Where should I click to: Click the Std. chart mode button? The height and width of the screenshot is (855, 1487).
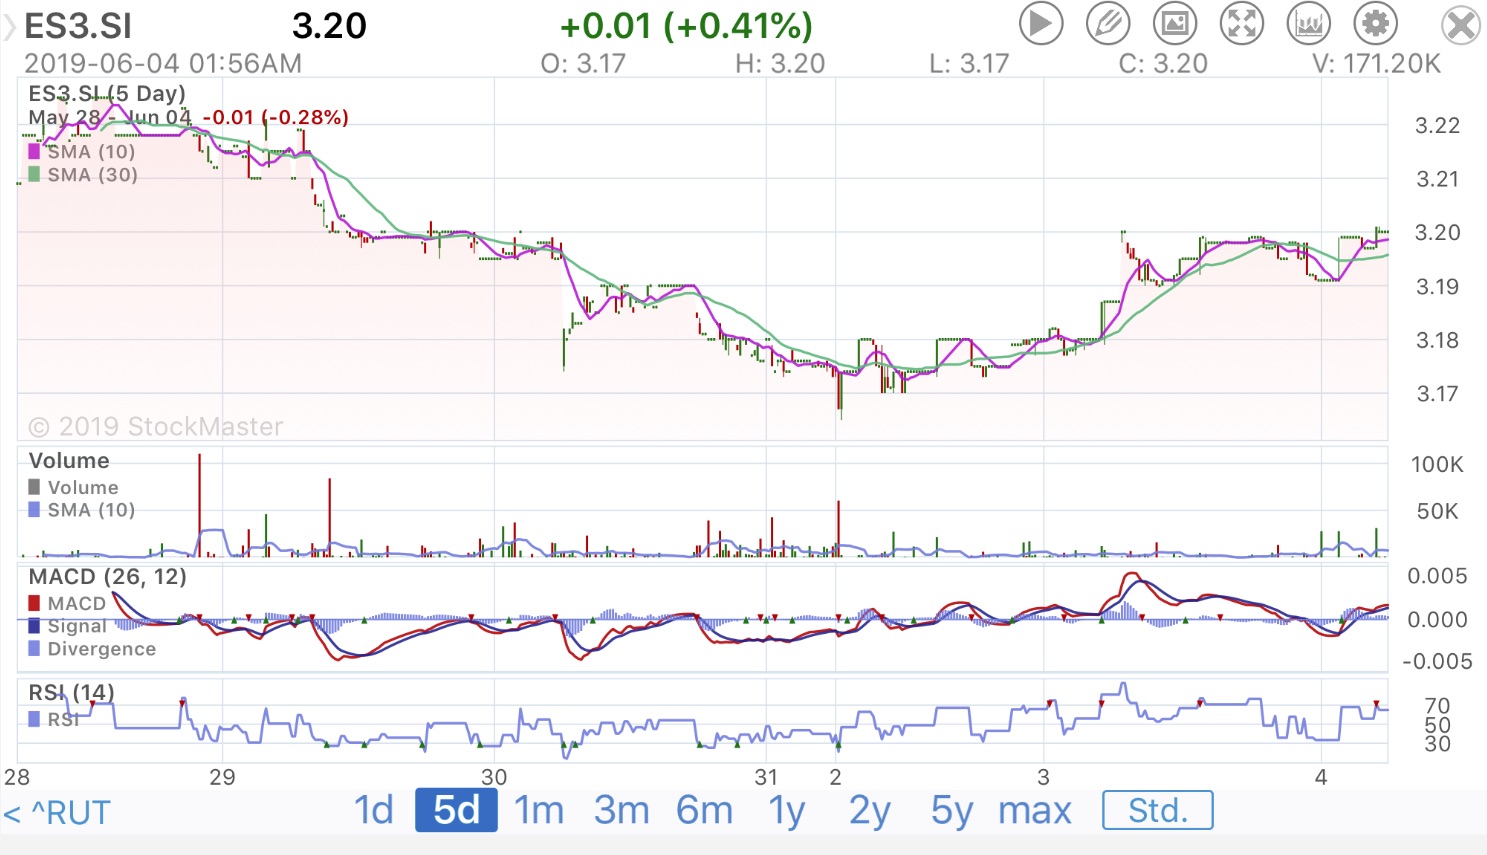pos(1157,810)
